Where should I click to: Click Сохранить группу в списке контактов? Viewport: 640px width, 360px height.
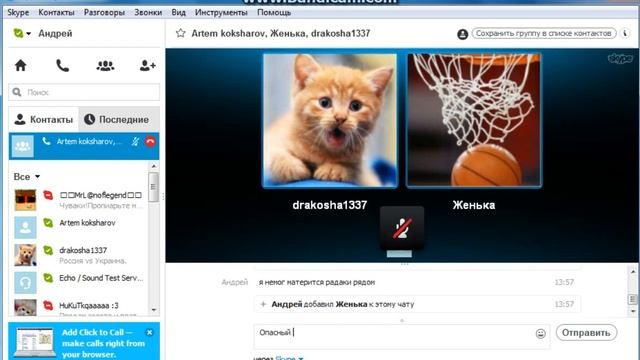(x=544, y=33)
